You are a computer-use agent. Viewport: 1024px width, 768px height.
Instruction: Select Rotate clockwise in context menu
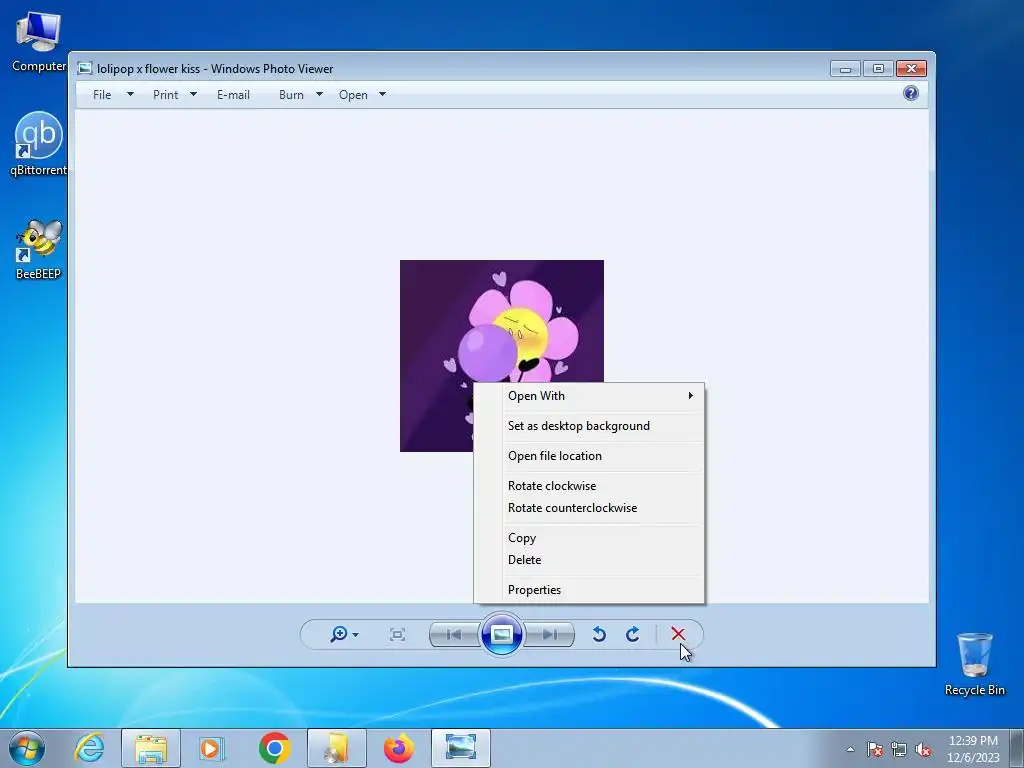point(589,486)
